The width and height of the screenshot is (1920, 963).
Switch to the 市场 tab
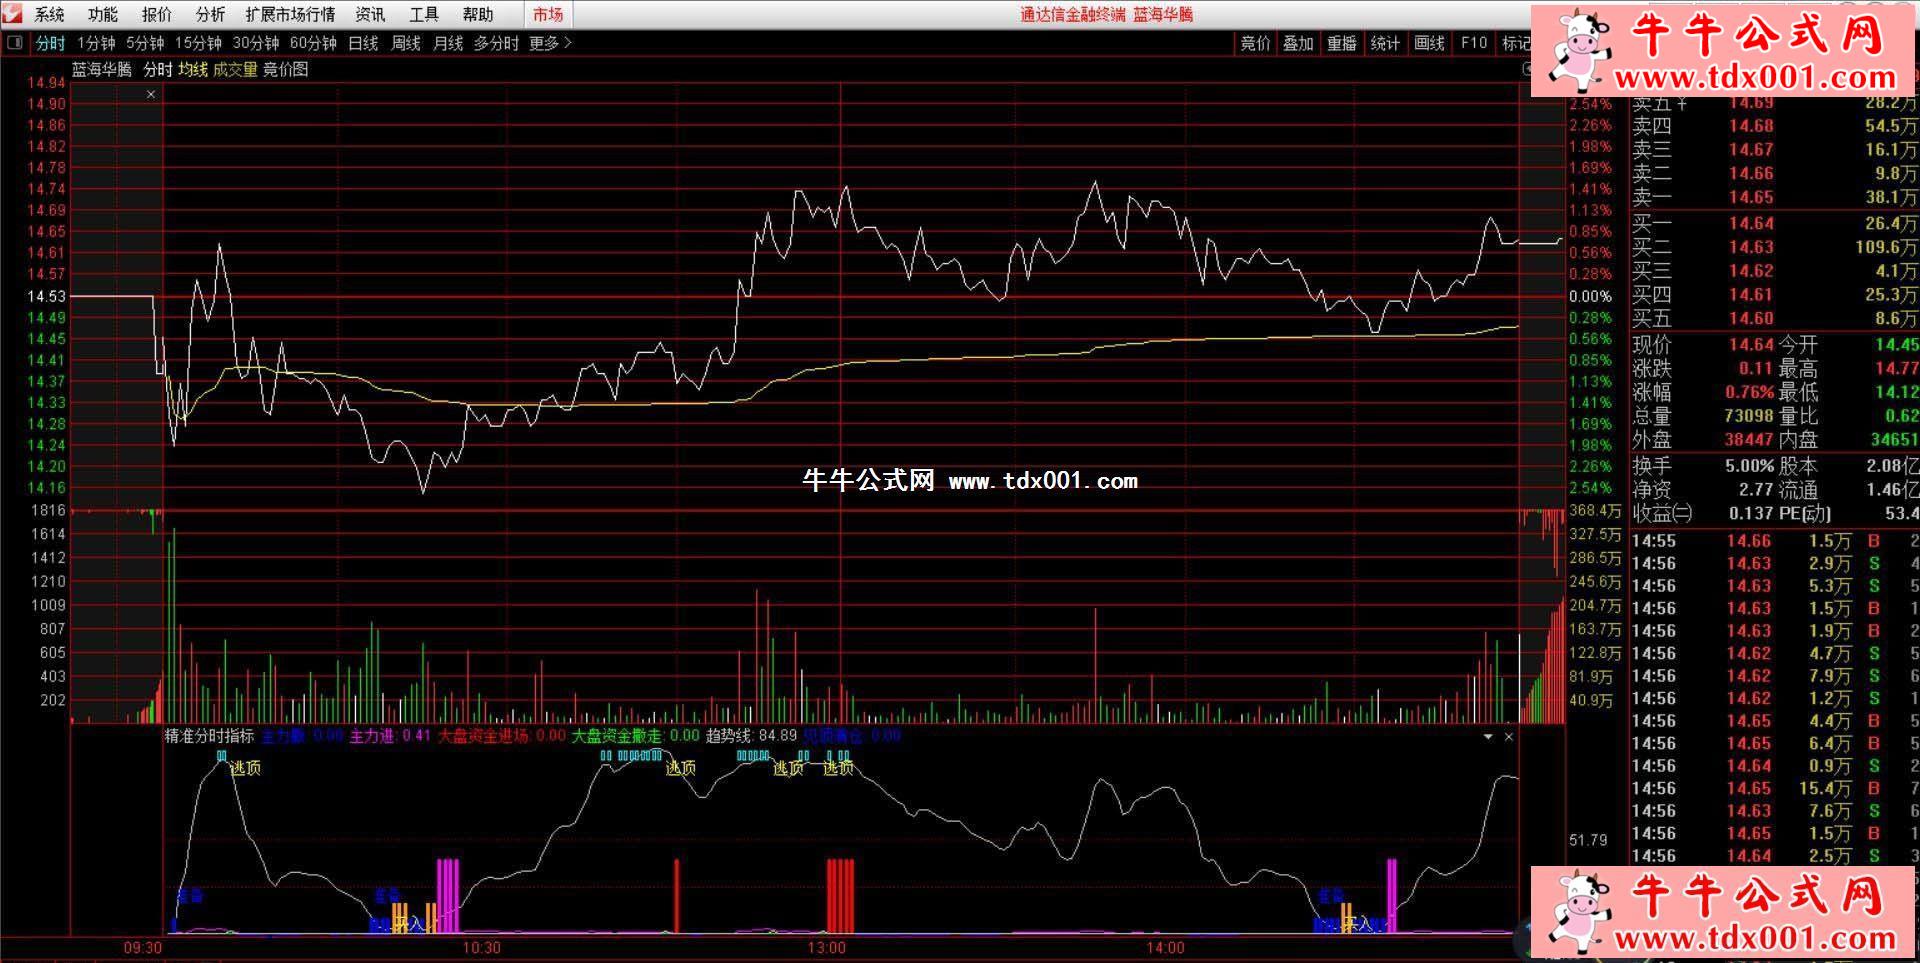pyautogui.click(x=548, y=14)
